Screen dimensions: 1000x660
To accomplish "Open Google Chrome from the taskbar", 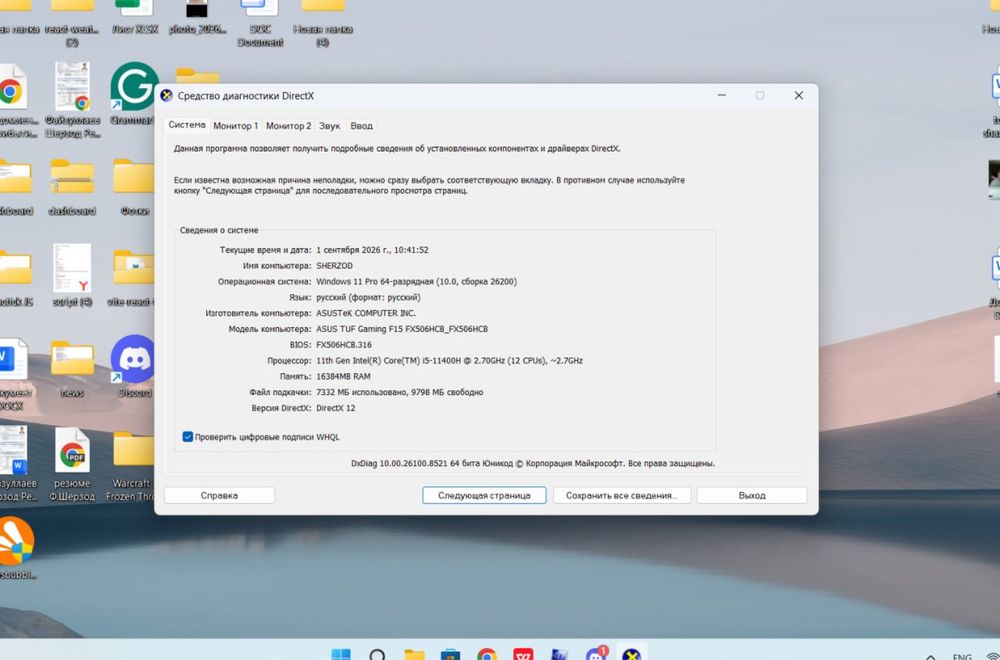I will point(487,654).
